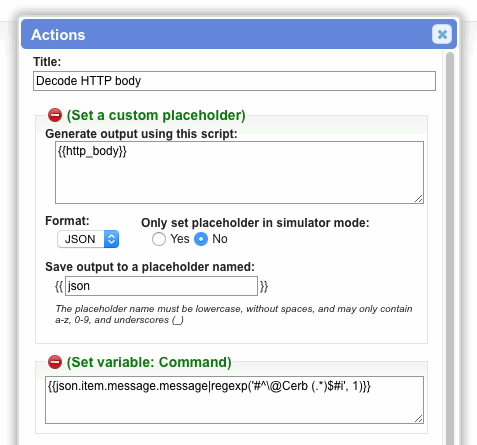The width and height of the screenshot is (477, 445).
Task: Remove the Set variable: Command action
Action: tap(55, 362)
